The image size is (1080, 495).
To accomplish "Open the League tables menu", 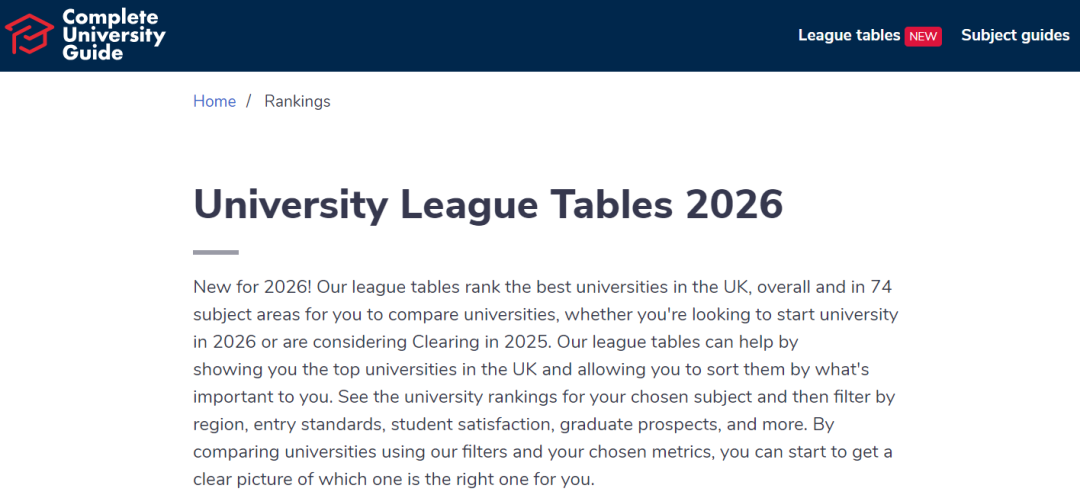I will [848, 35].
